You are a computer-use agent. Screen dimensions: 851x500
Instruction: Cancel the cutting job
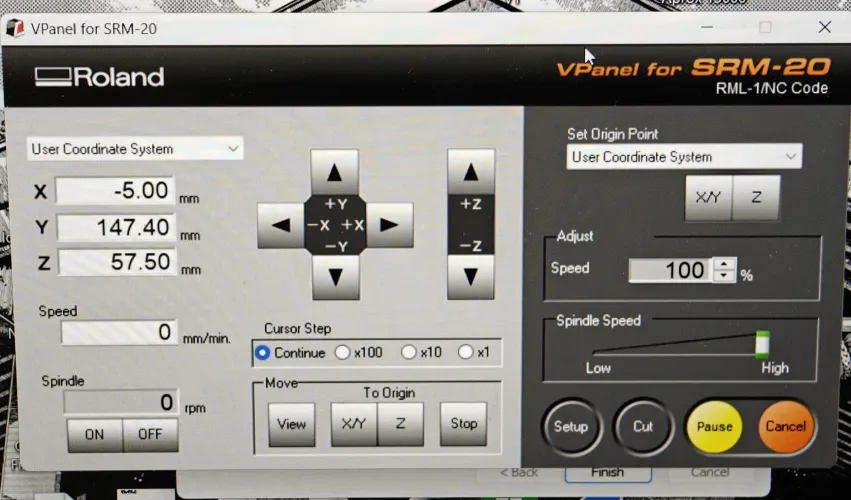(786, 427)
